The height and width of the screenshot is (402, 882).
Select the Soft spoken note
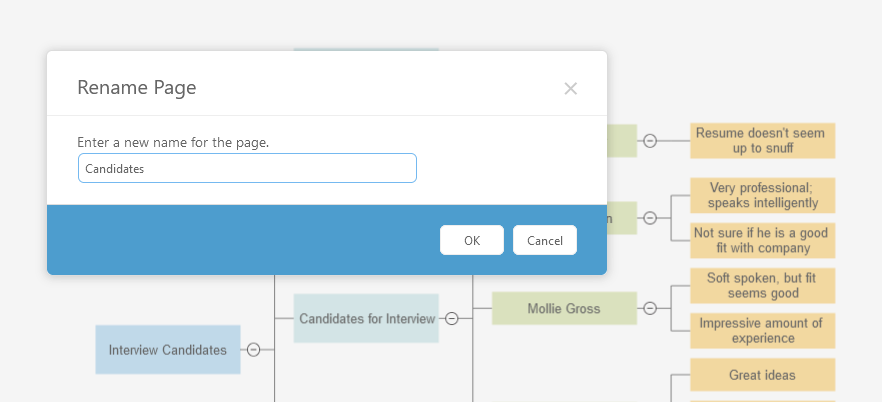pos(763,285)
